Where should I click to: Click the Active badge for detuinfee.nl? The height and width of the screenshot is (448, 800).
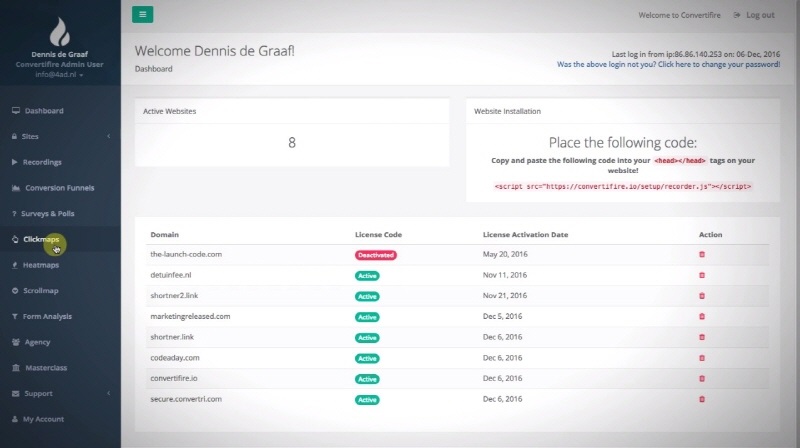point(367,276)
